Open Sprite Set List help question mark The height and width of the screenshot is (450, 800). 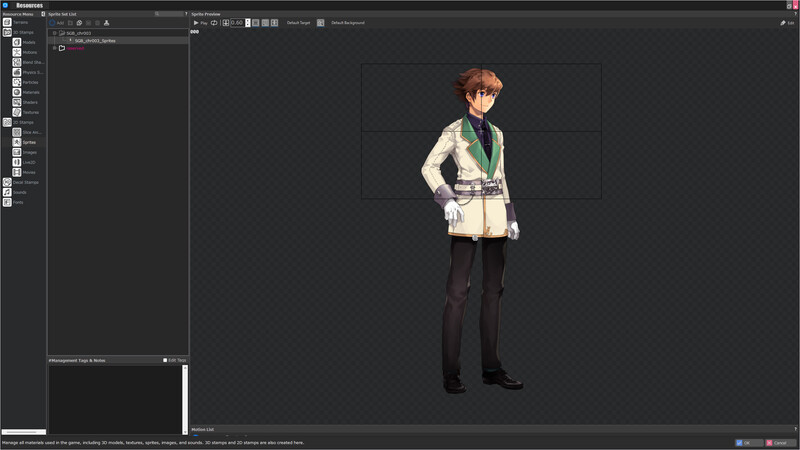(x=186, y=14)
